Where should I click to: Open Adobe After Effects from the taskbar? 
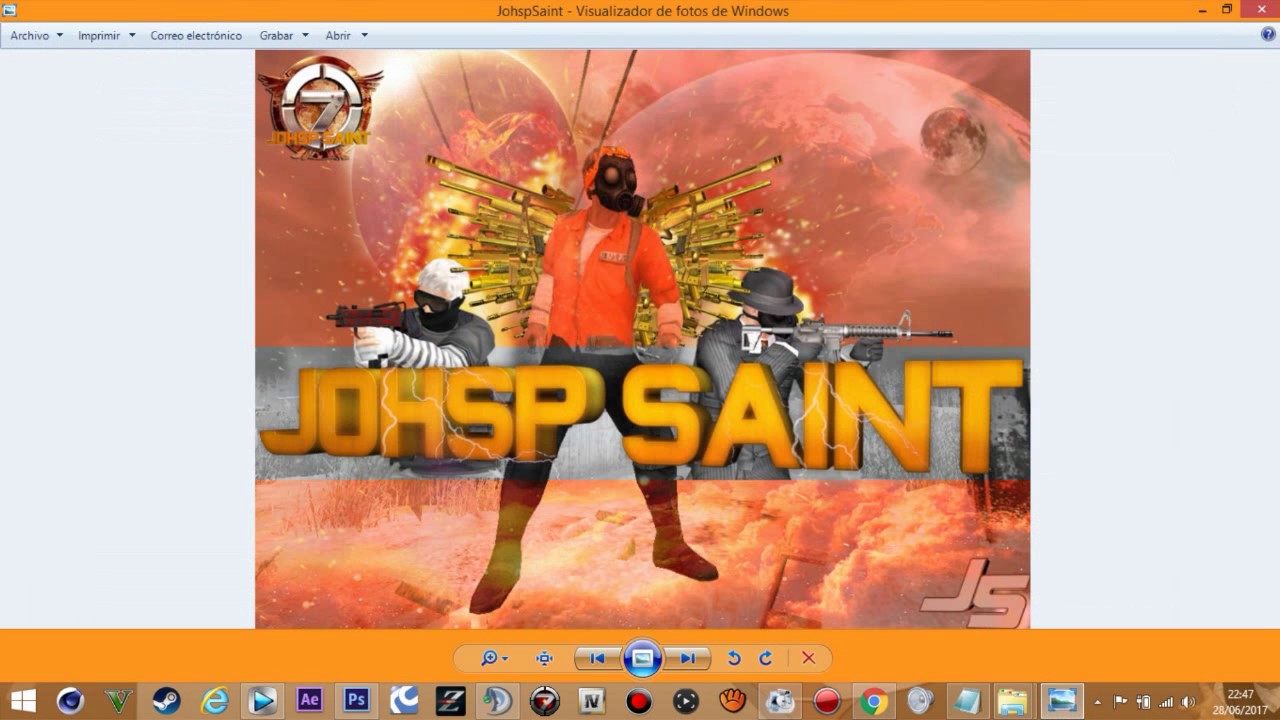pos(309,701)
